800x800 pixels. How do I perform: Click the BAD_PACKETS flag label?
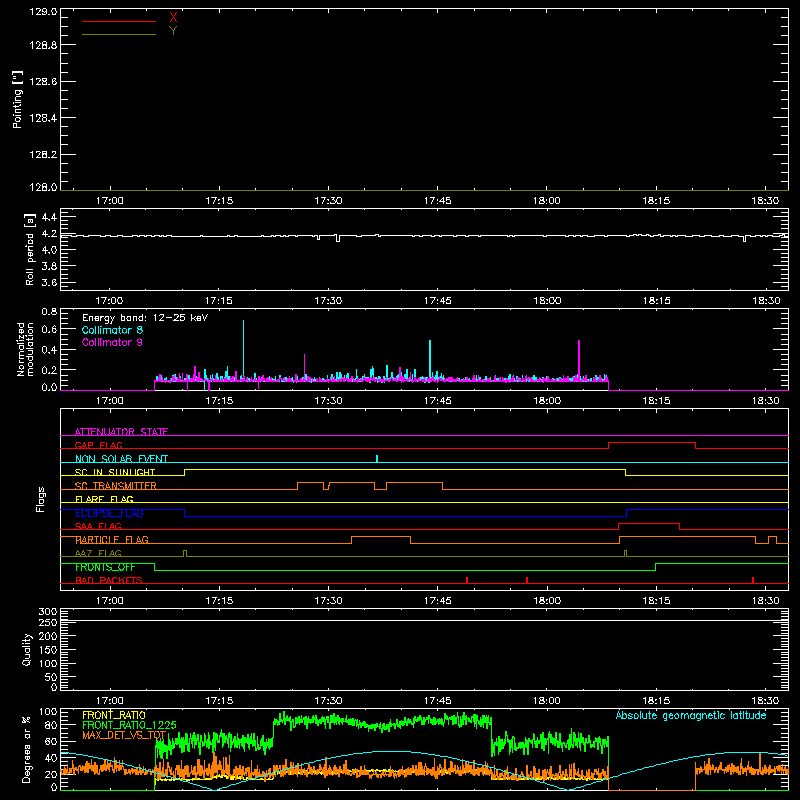[109, 580]
